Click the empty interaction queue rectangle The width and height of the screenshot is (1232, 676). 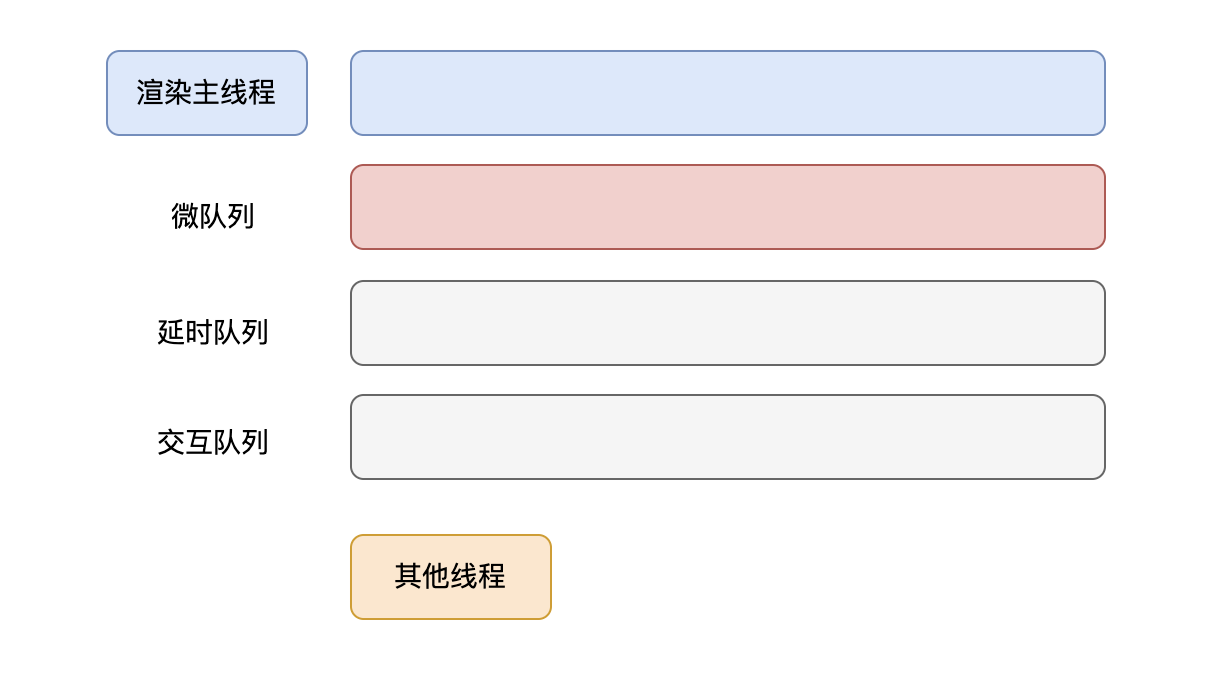tap(727, 437)
